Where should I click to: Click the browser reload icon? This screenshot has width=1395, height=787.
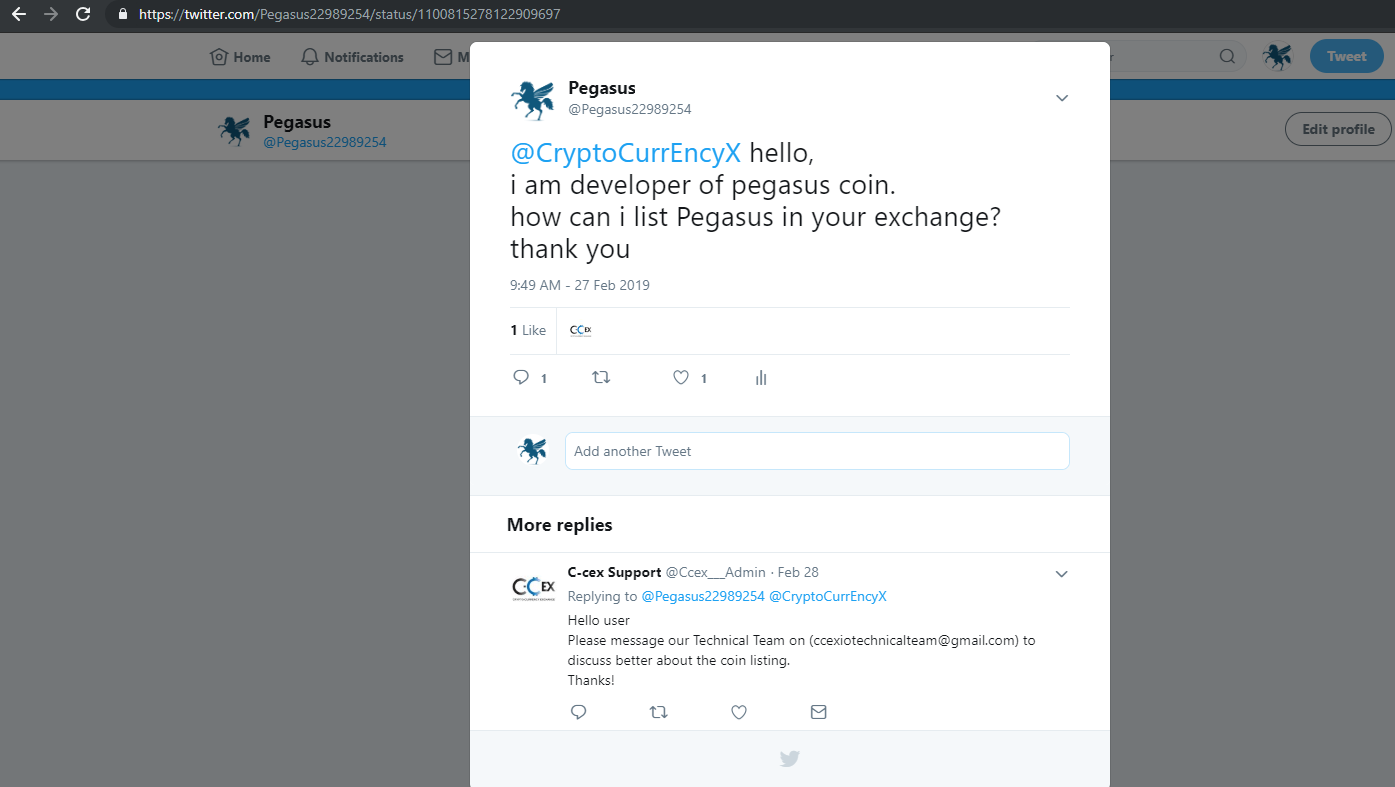click(x=83, y=14)
